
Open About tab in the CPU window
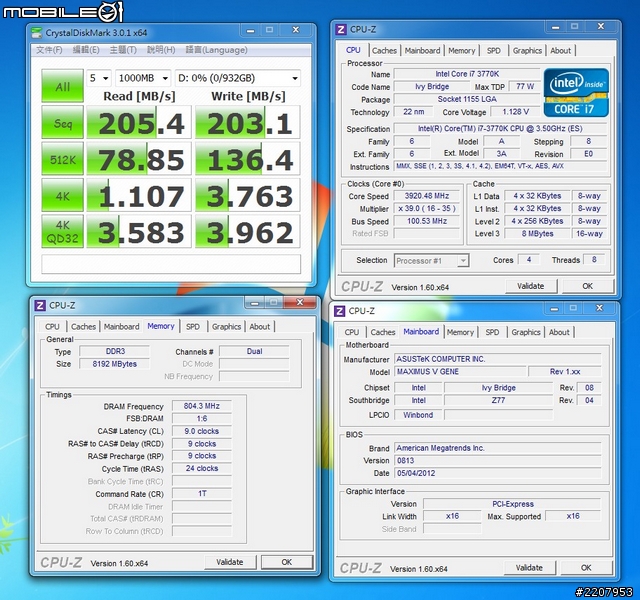click(x=560, y=51)
